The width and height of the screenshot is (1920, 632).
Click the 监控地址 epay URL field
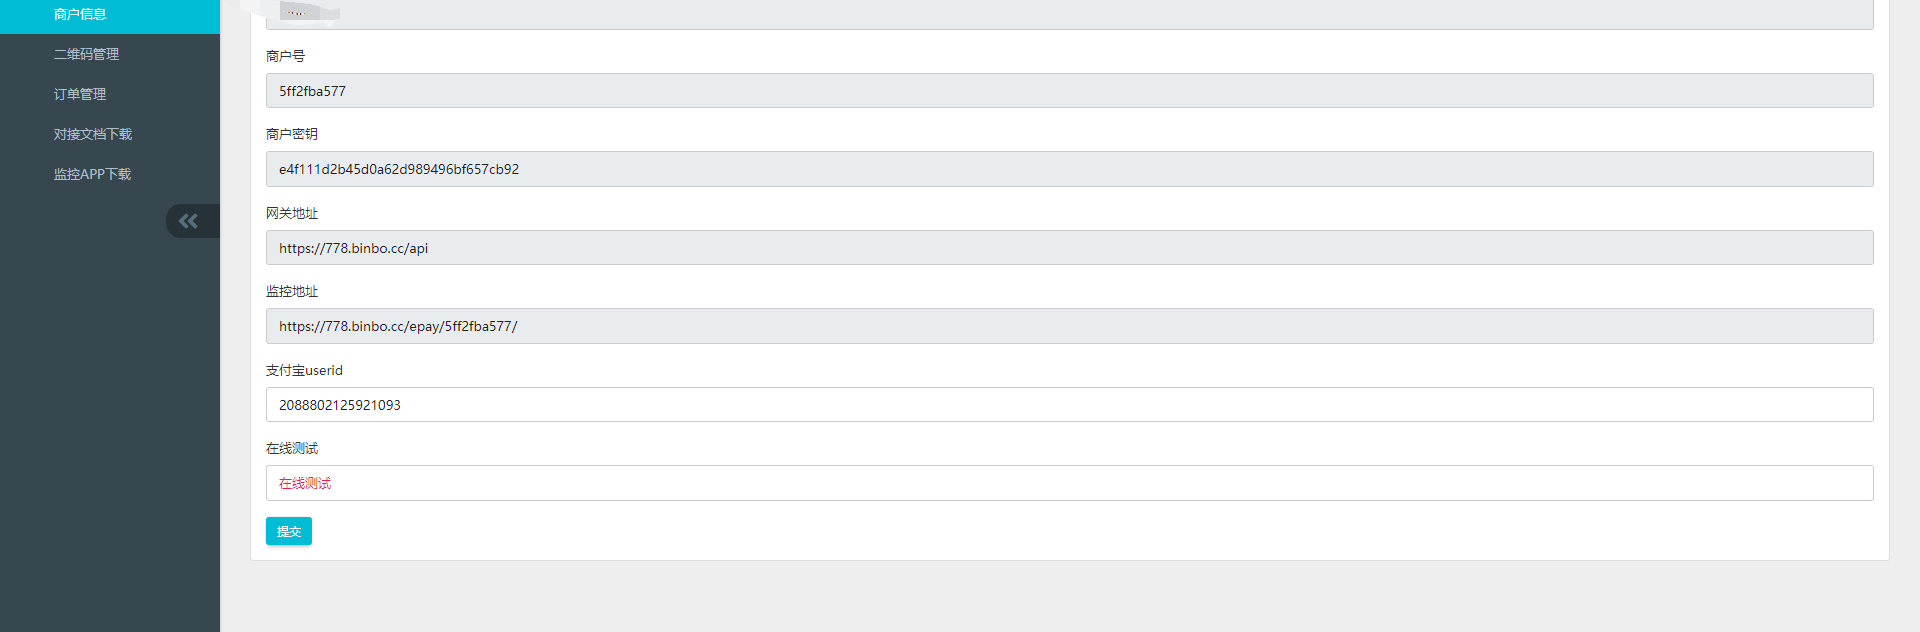point(1069,326)
